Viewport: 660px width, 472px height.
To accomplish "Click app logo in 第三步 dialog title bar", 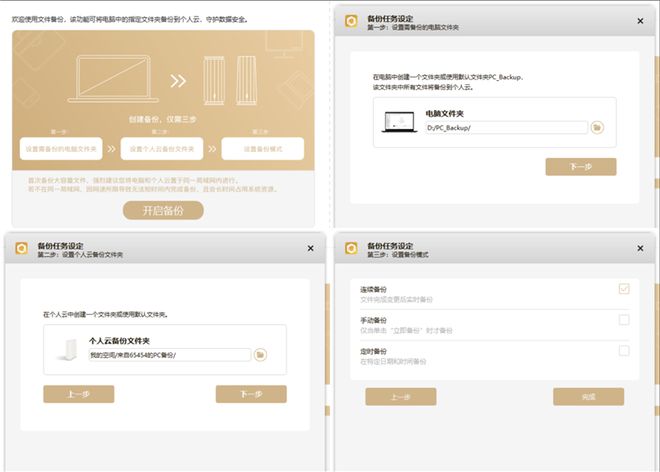I will click(x=351, y=248).
